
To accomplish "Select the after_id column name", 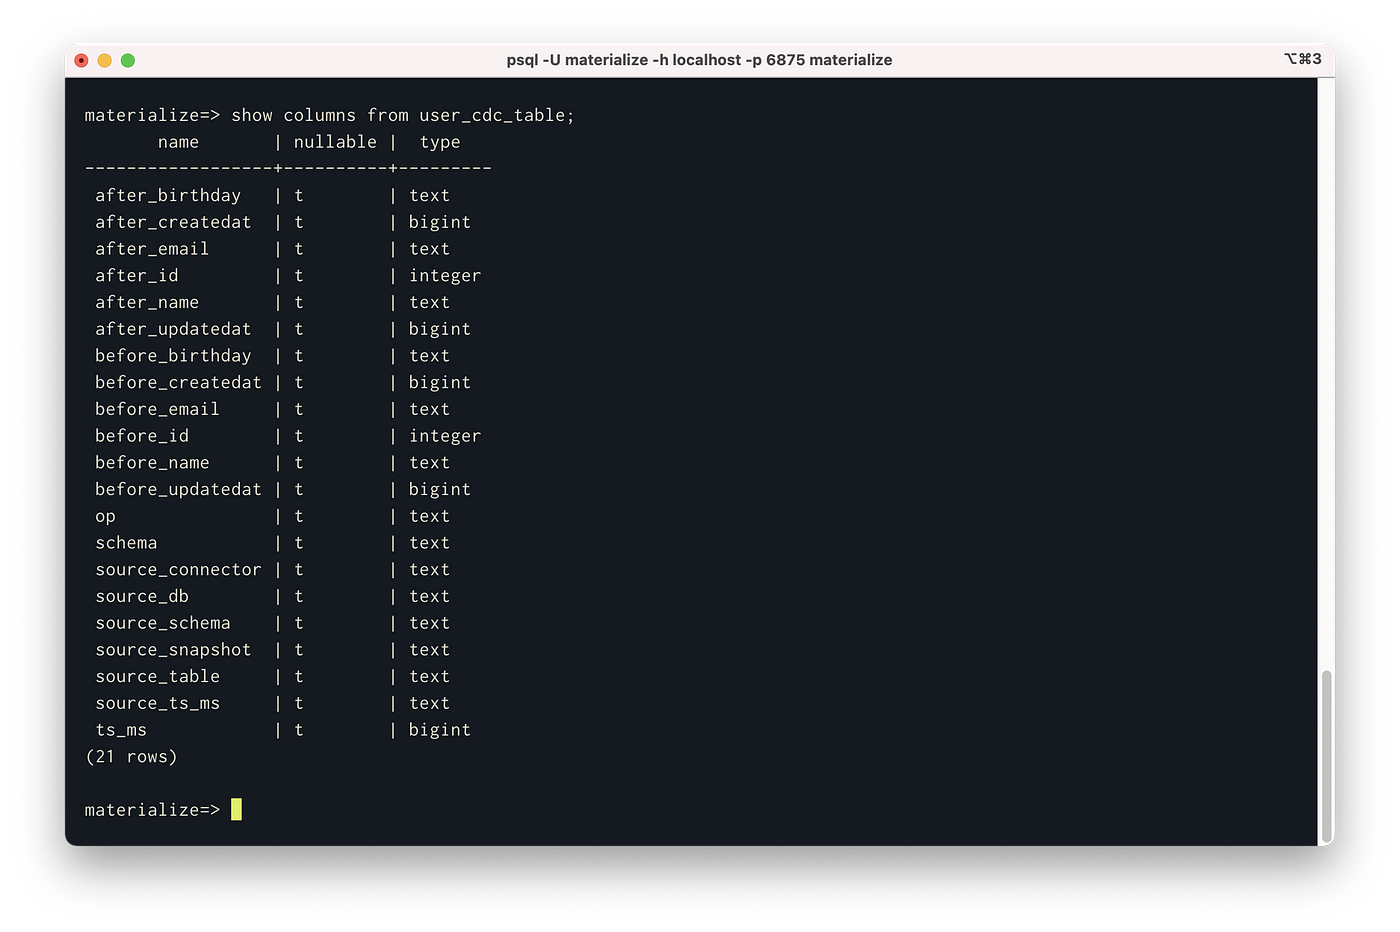I will tap(137, 275).
